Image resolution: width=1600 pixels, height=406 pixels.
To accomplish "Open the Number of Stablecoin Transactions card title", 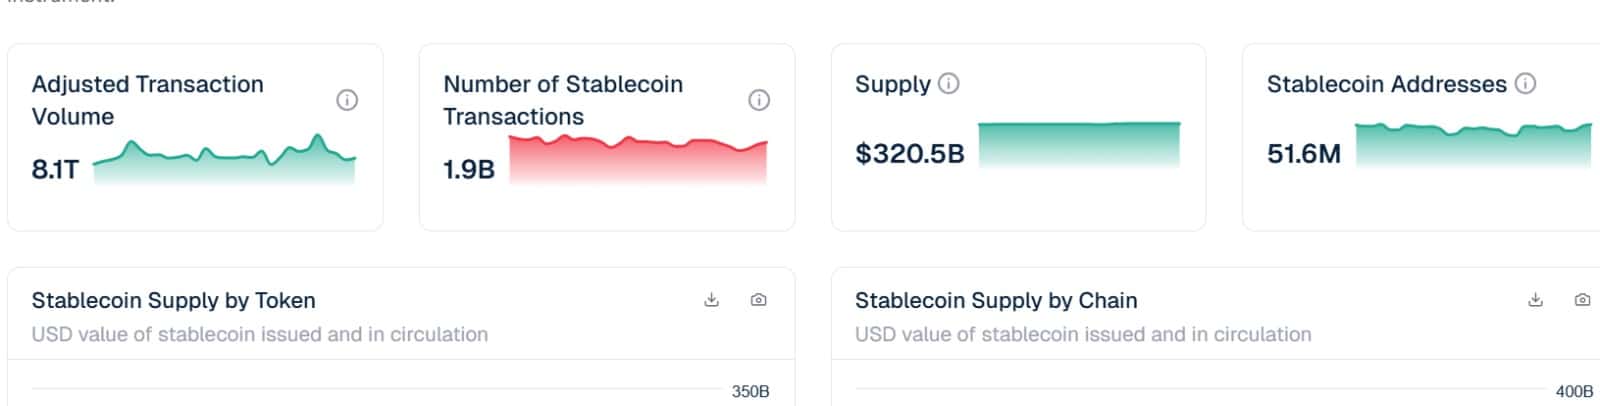I will coord(562,100).
